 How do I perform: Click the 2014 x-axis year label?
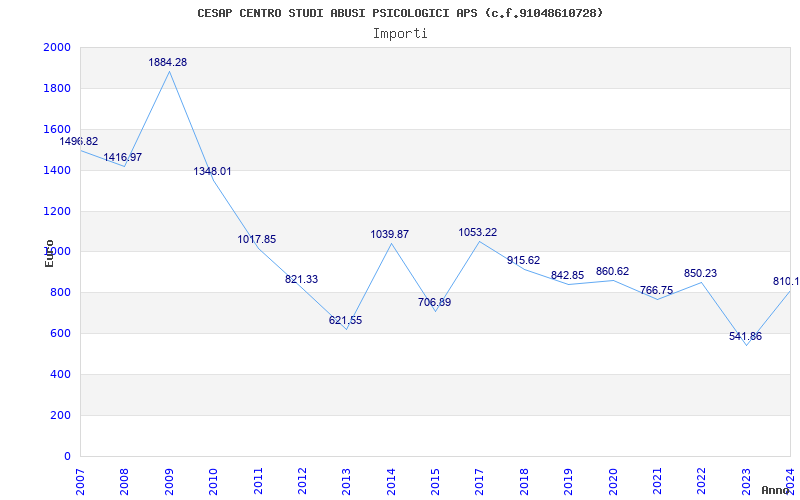point(391,481)
